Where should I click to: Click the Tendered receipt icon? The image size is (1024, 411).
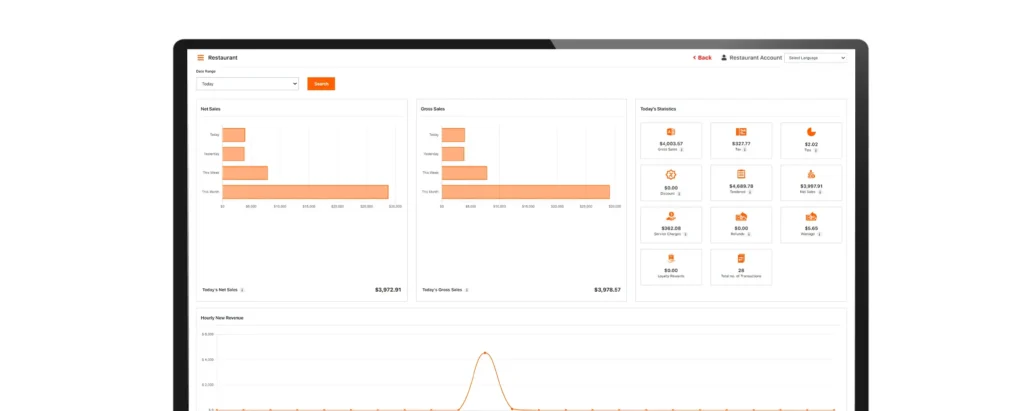coord(741,174)
